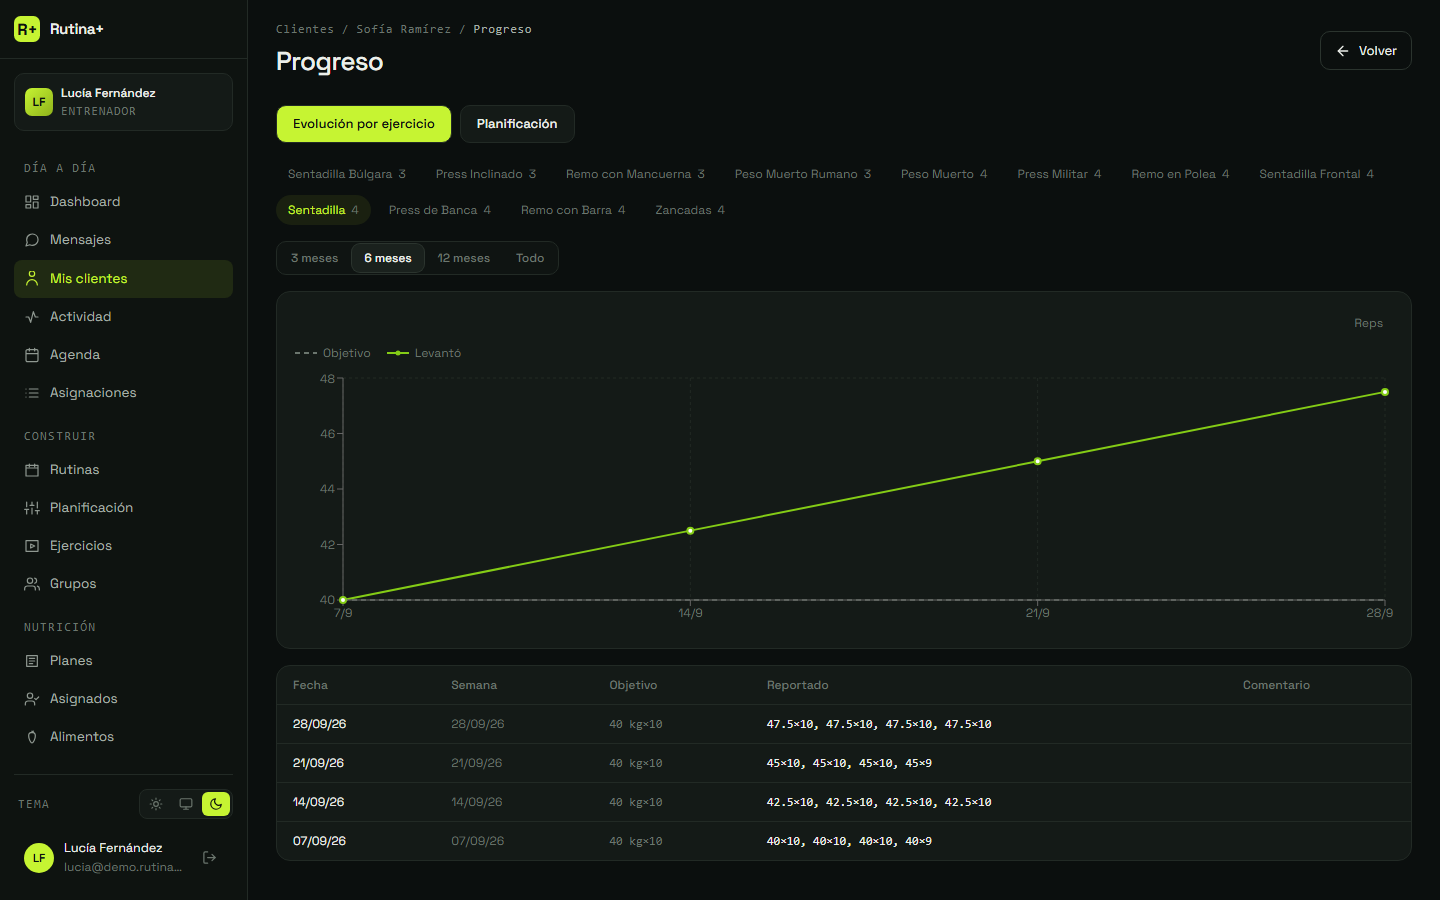Open the Alimentos icon
This screenshot has height=900, width=1440.
[x=32, y=737]
